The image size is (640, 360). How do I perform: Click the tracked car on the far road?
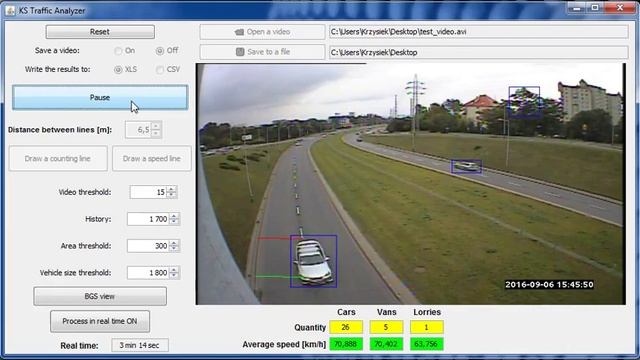467,167
